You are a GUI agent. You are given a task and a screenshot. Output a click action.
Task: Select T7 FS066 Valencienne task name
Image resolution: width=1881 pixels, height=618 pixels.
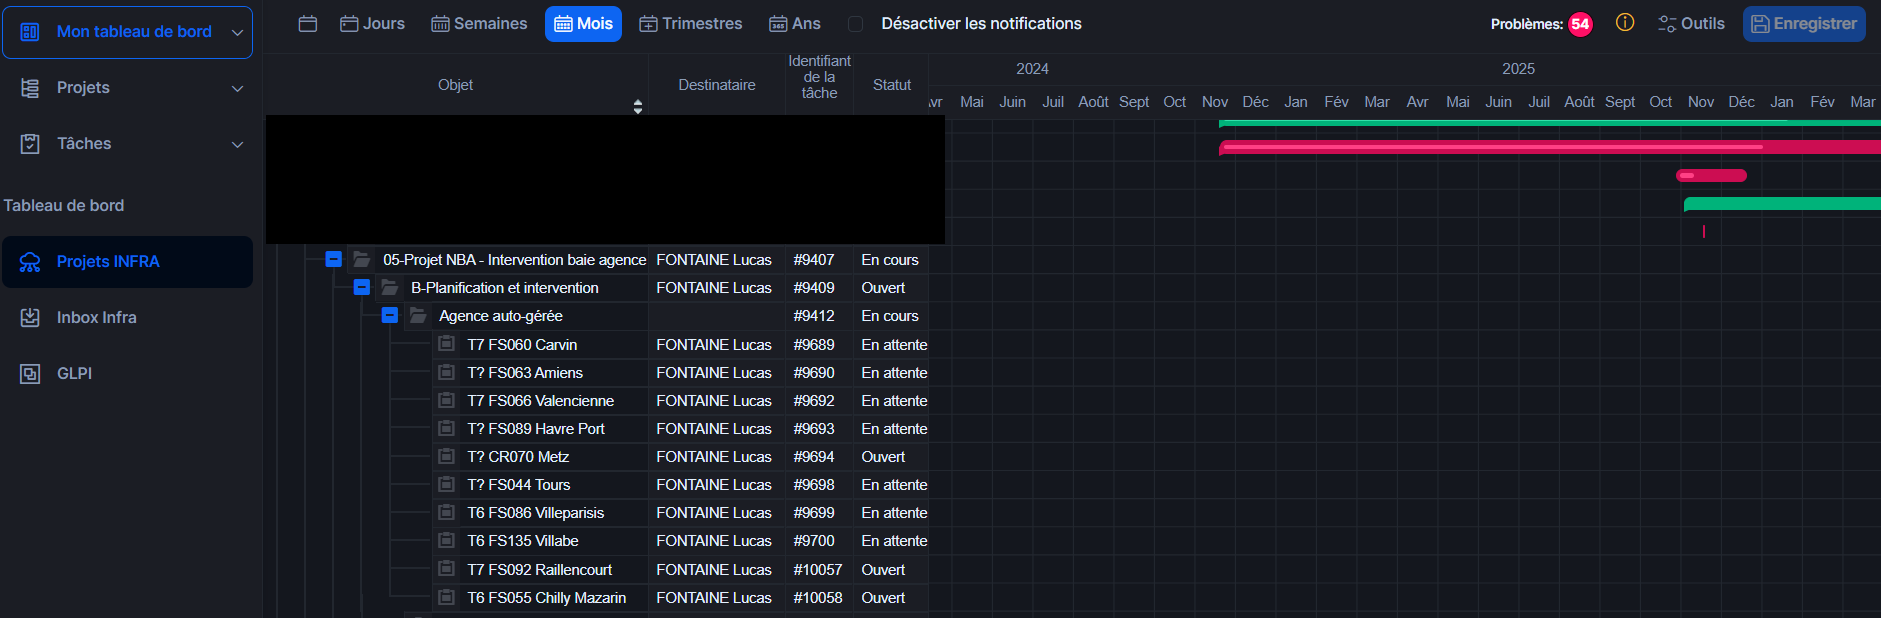click(x=541, y=401)
